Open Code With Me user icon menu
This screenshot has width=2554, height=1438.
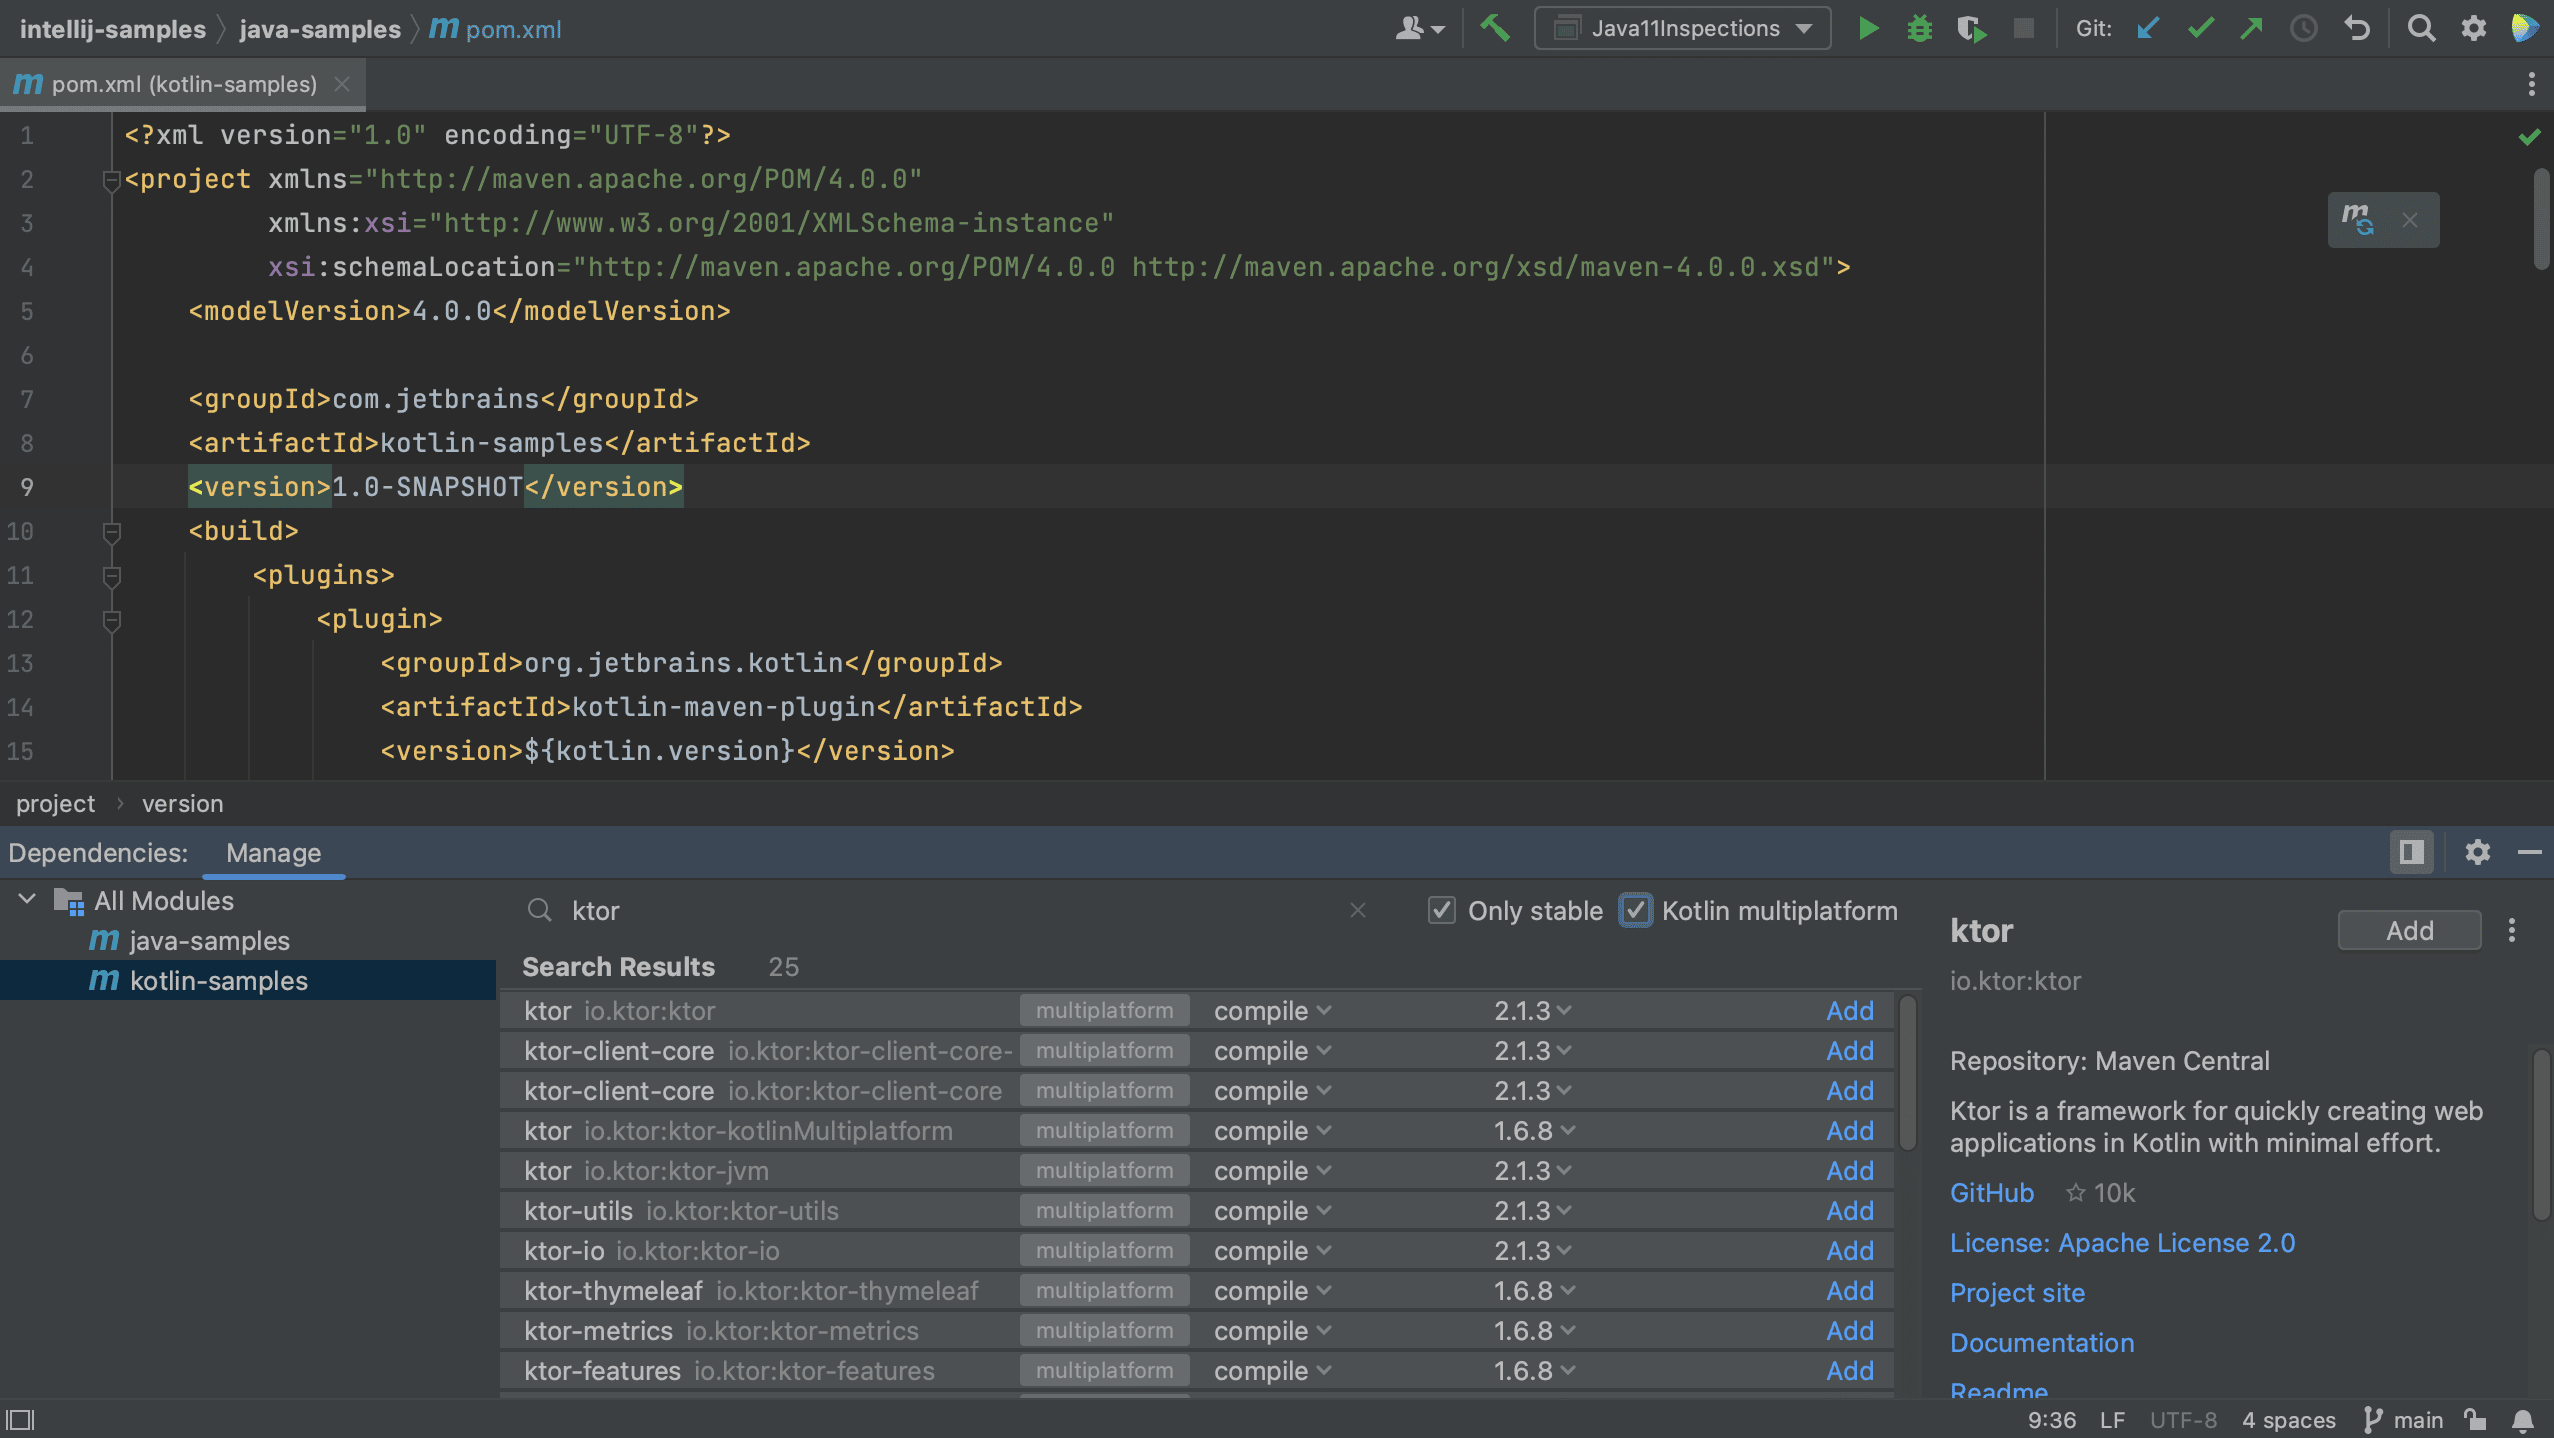[x=1419, y=28]
